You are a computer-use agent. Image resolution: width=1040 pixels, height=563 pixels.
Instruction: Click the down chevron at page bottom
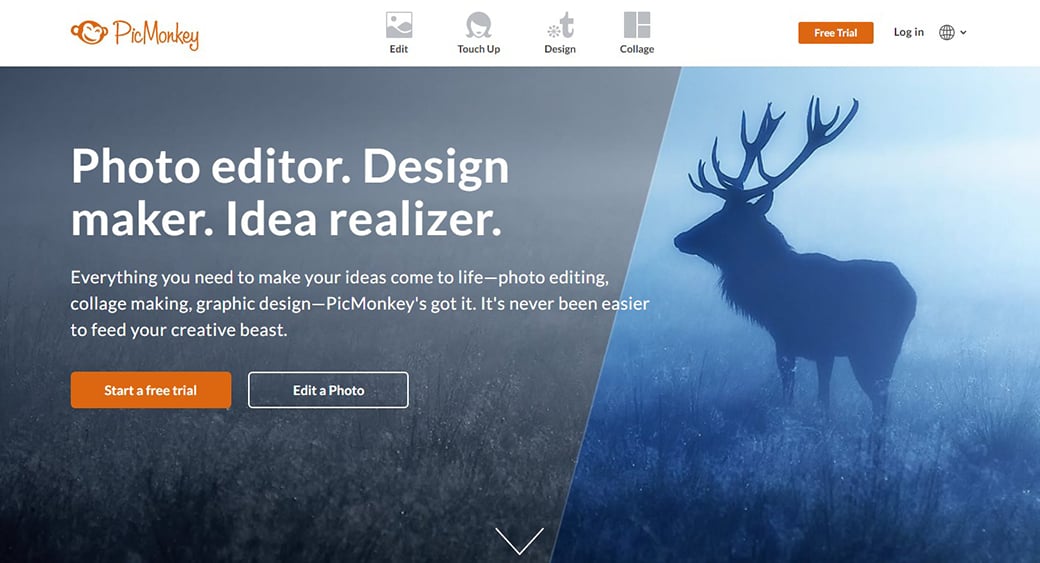pyautogui.click(x=519, y=540)
